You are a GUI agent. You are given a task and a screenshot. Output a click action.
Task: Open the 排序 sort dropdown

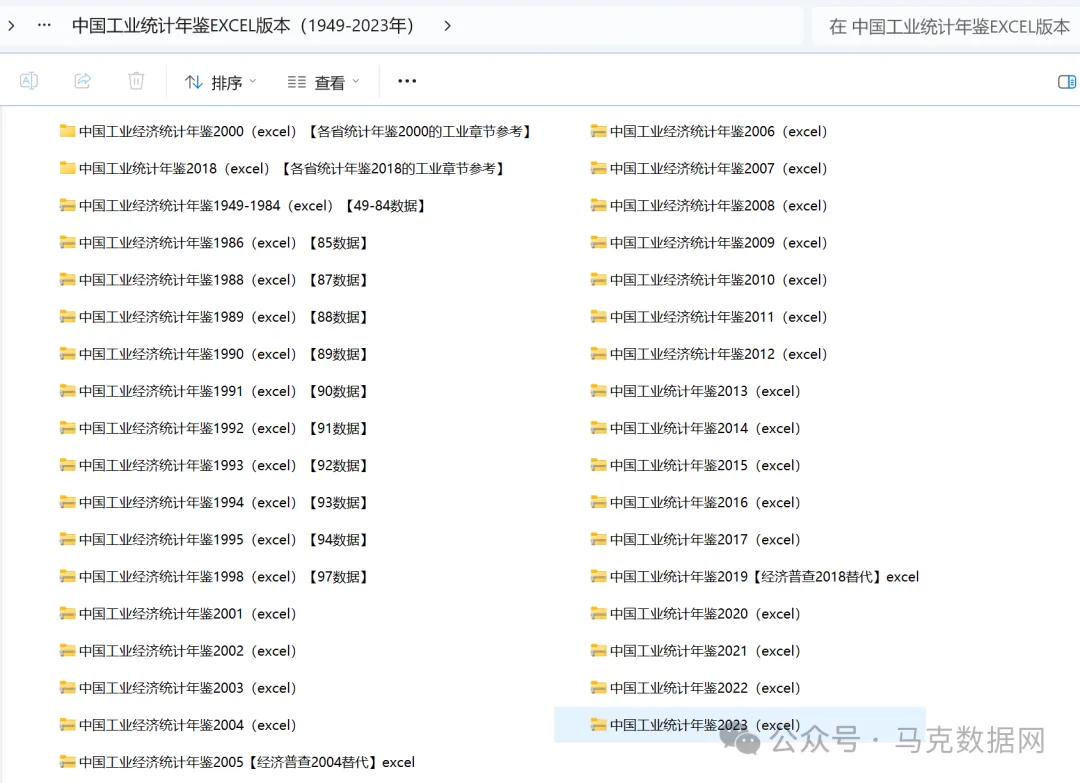pyautogui.click(x=220, y=83)
